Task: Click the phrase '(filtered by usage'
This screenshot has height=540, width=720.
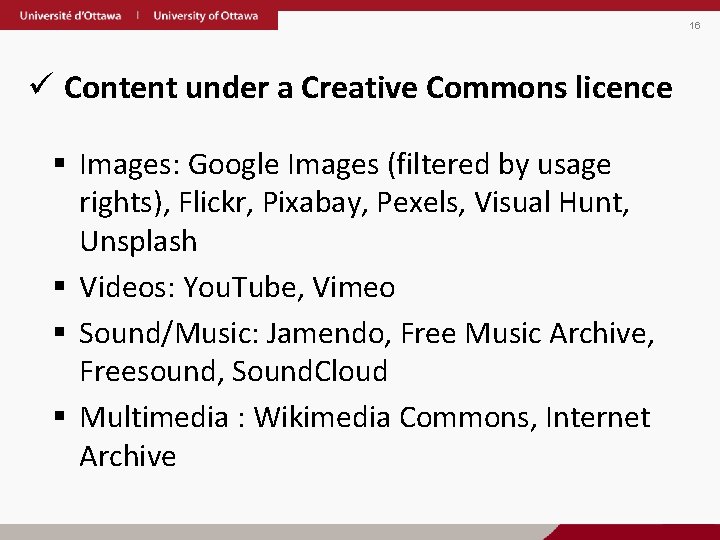Action: pos(500,165)
